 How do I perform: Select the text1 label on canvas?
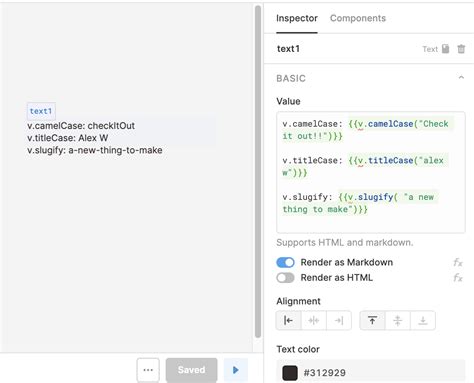(x=41, y=111)
